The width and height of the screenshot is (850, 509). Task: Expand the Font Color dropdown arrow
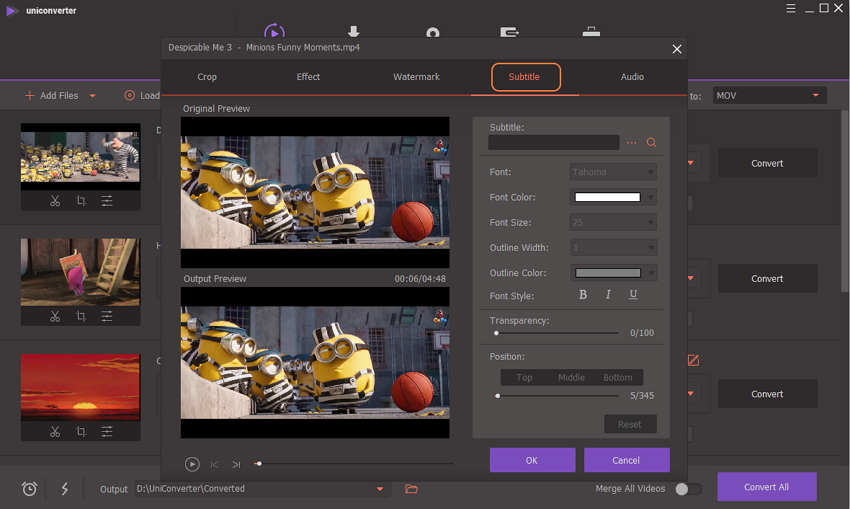pos(651,197)
